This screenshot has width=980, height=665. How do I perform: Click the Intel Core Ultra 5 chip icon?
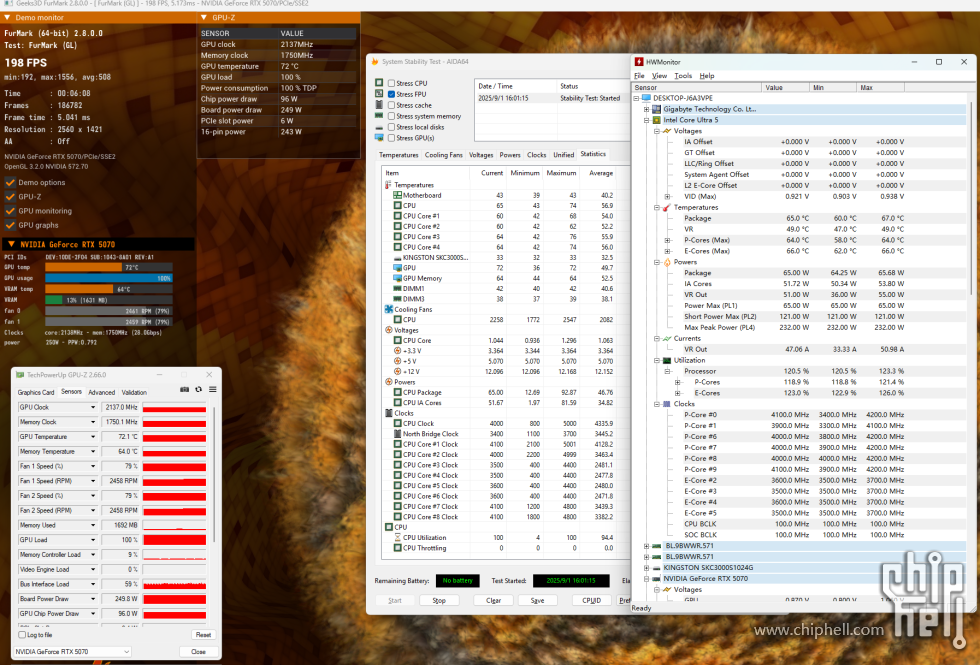656,120
